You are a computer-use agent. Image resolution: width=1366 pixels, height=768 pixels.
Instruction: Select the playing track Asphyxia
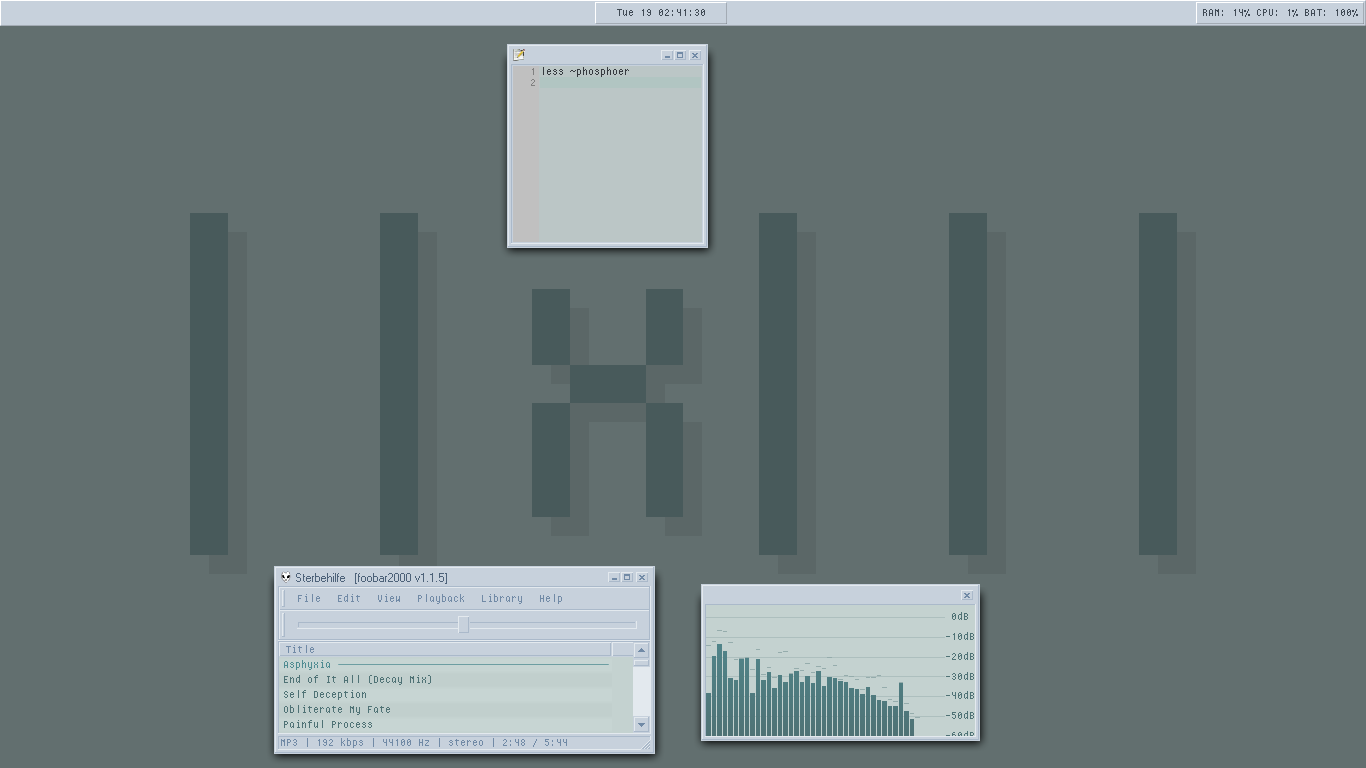[x=445, y=664]
